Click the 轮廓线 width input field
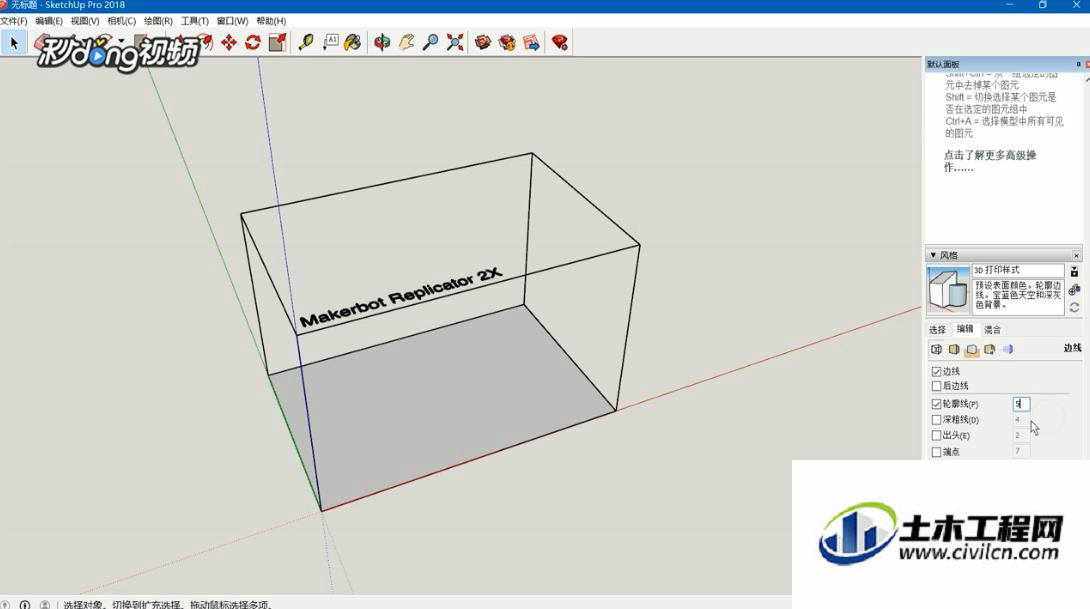Image resolution: width=1090 pixels, height=609 pixels. [x=1021, y=404]
